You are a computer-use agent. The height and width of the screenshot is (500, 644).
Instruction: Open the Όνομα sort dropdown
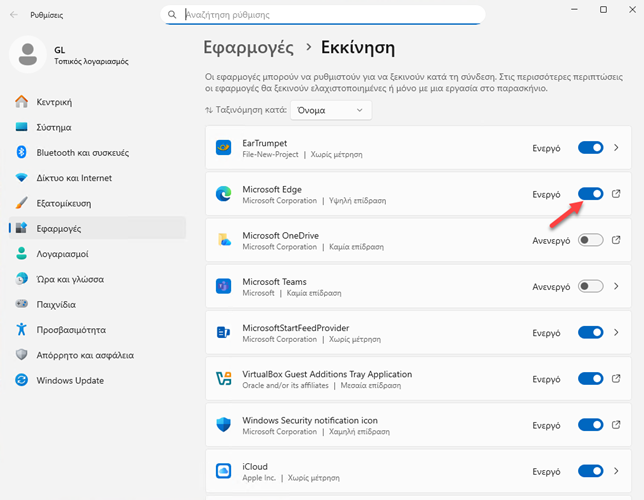point(331,110)
